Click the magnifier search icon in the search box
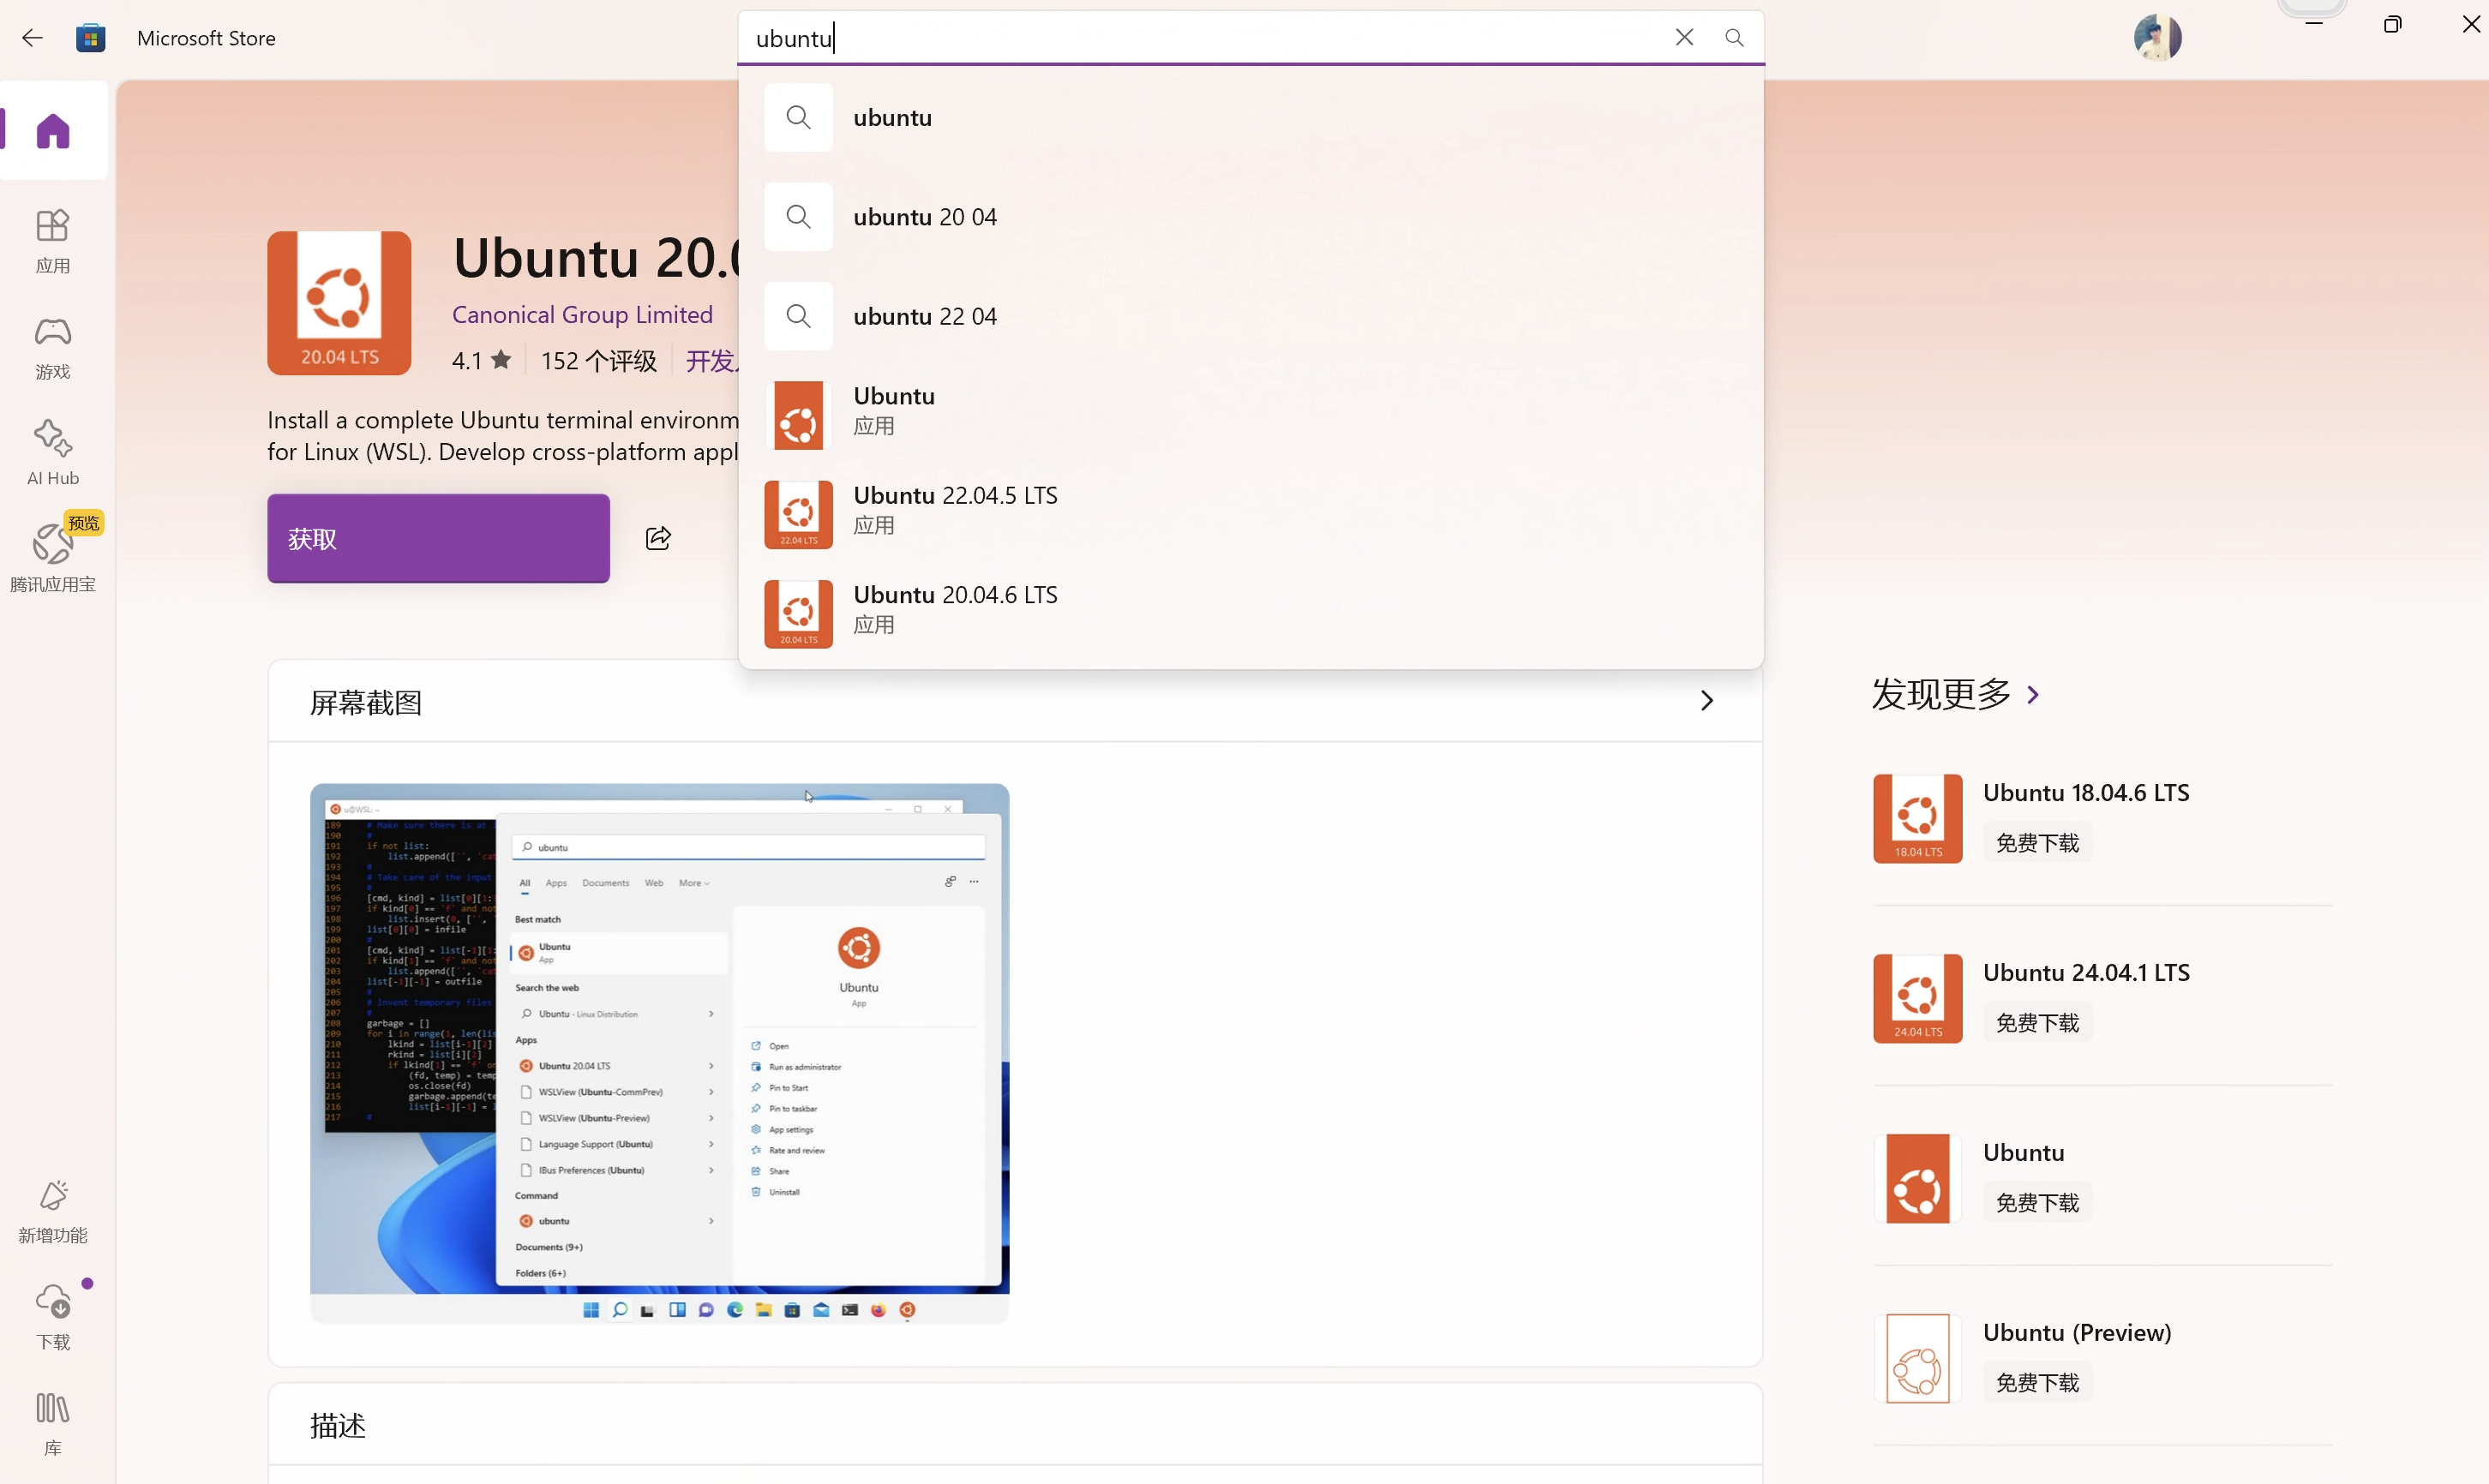2489x1484 pixels. click(x=1735, y=38)
